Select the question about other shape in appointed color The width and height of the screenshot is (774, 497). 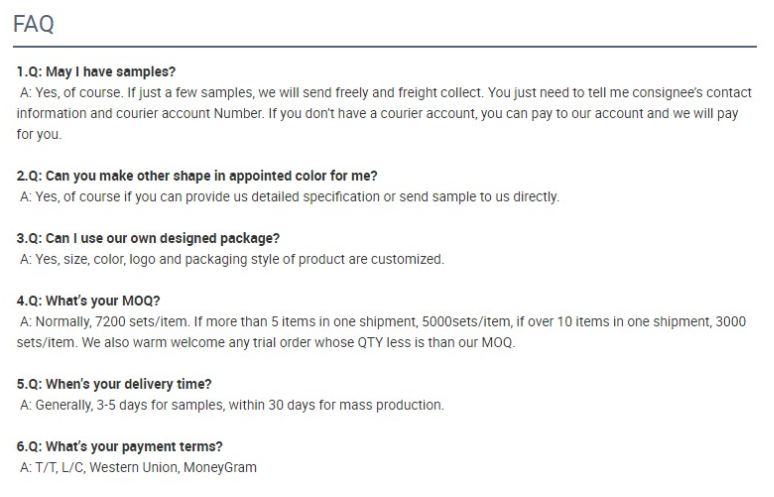pyautogui.click(x=183, y=176)
